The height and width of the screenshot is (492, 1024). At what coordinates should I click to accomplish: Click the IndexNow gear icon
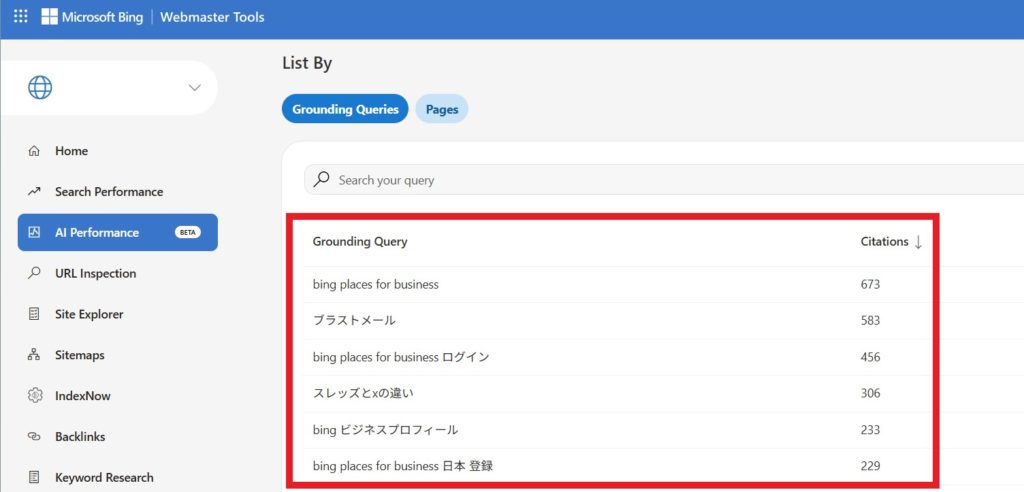point(35,396)
